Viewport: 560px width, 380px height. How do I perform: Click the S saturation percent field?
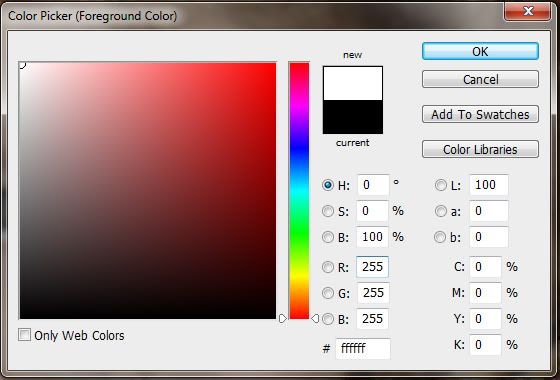tap(372, 211)
